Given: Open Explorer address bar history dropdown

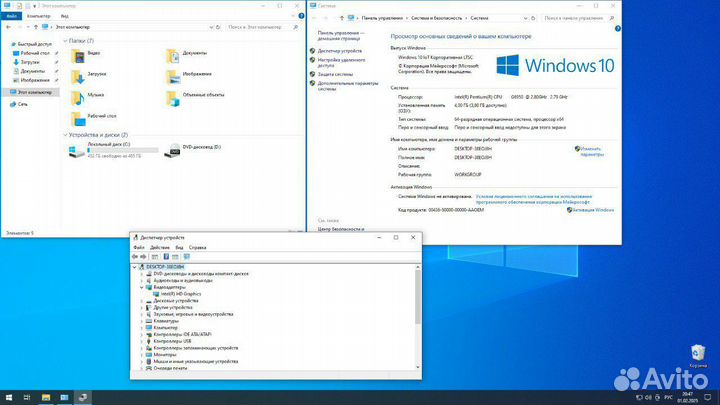Looking at the screenshot, I should click(211, 27).
